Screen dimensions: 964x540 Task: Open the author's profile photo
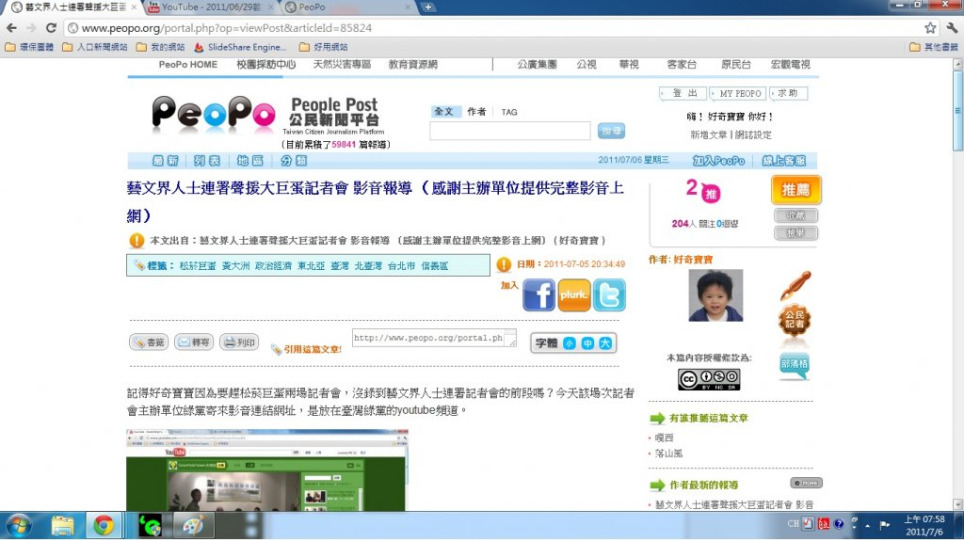click(715, 295)
